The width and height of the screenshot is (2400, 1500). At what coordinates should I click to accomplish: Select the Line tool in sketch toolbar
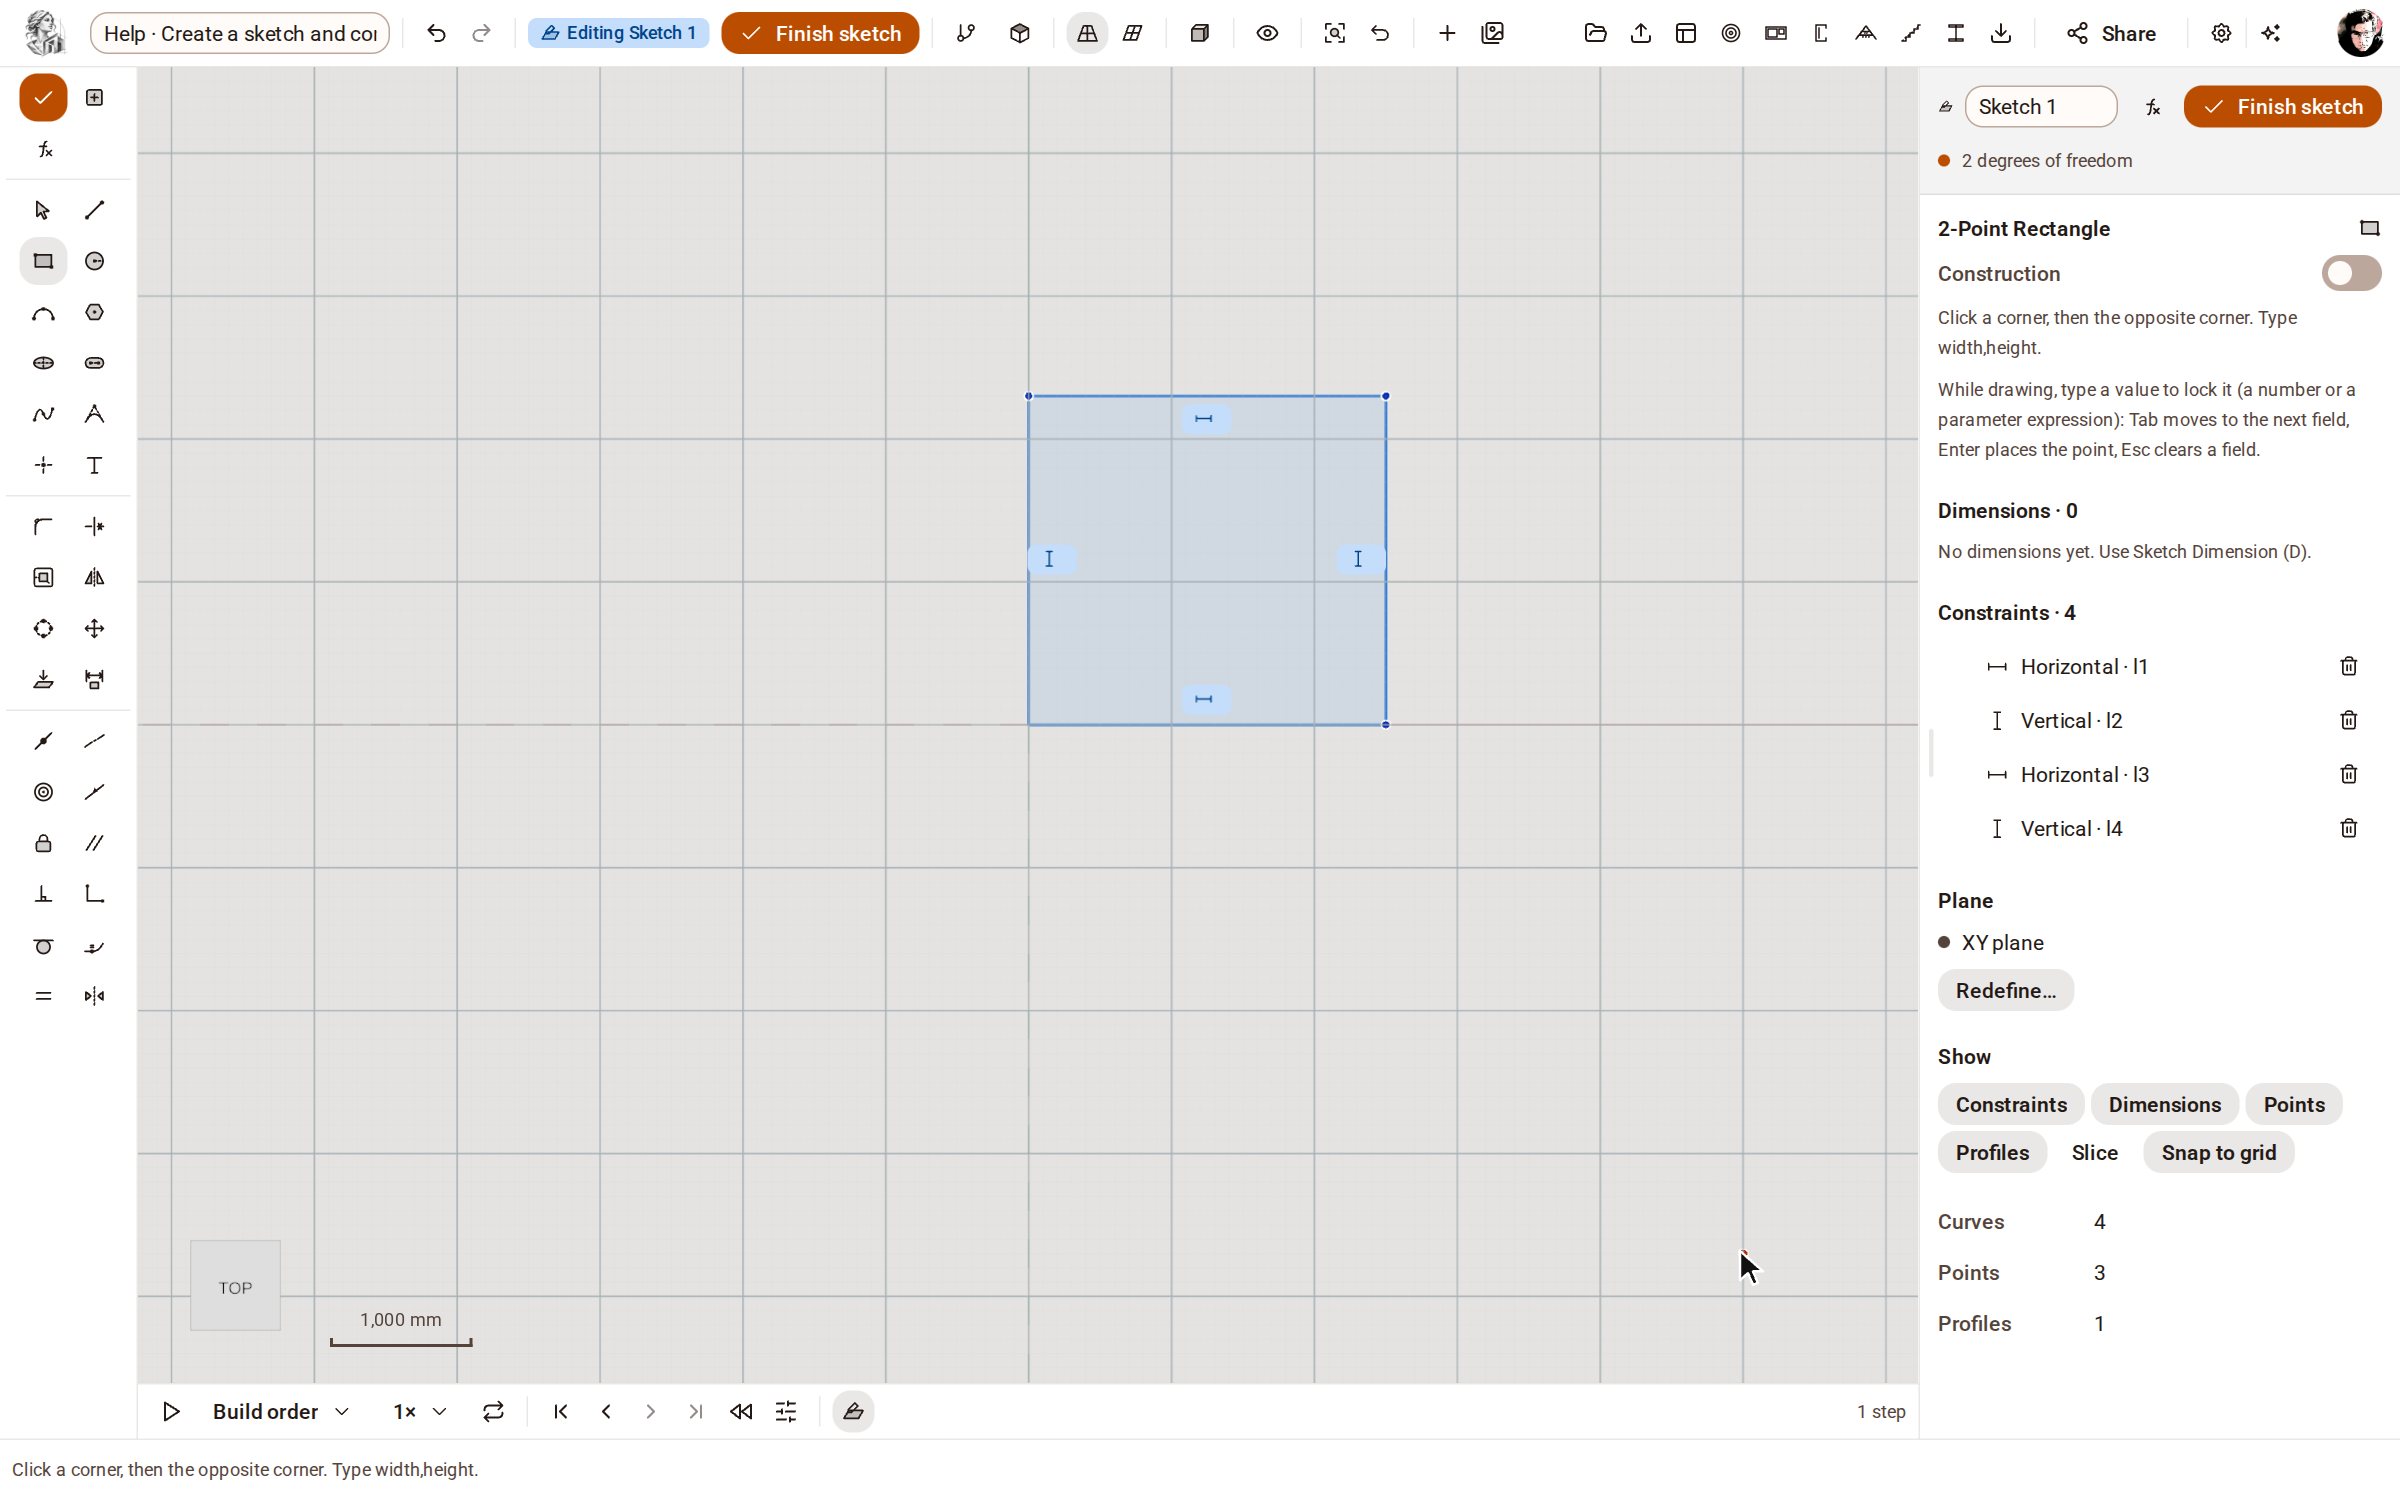pos(94,210)
